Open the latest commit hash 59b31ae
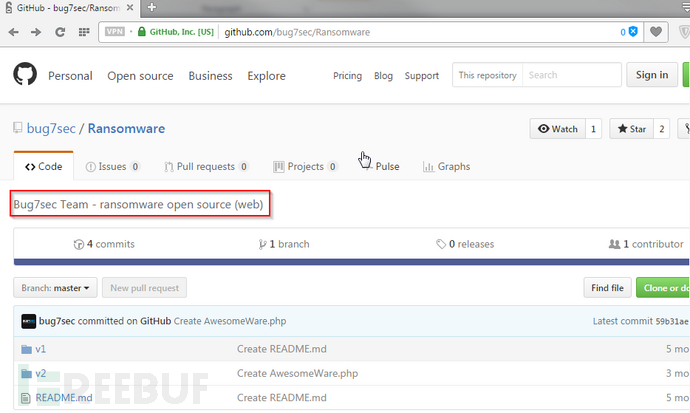The image size is (690, 413). coord(672,322)
